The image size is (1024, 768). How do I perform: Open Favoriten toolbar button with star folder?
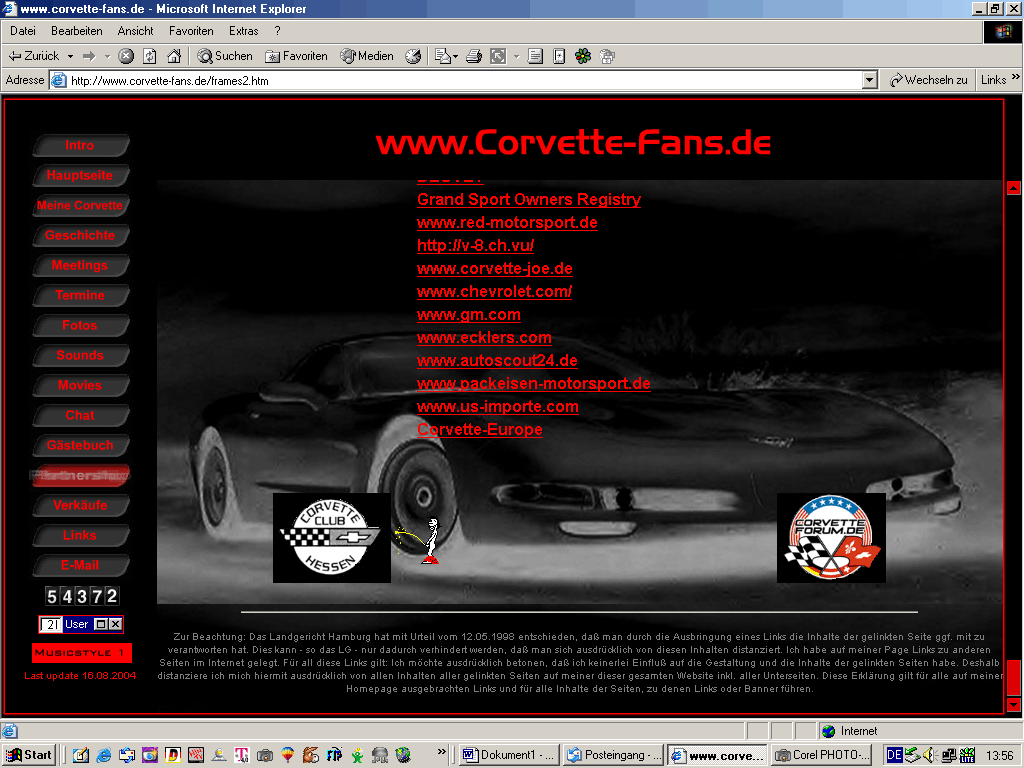(296, 56)
